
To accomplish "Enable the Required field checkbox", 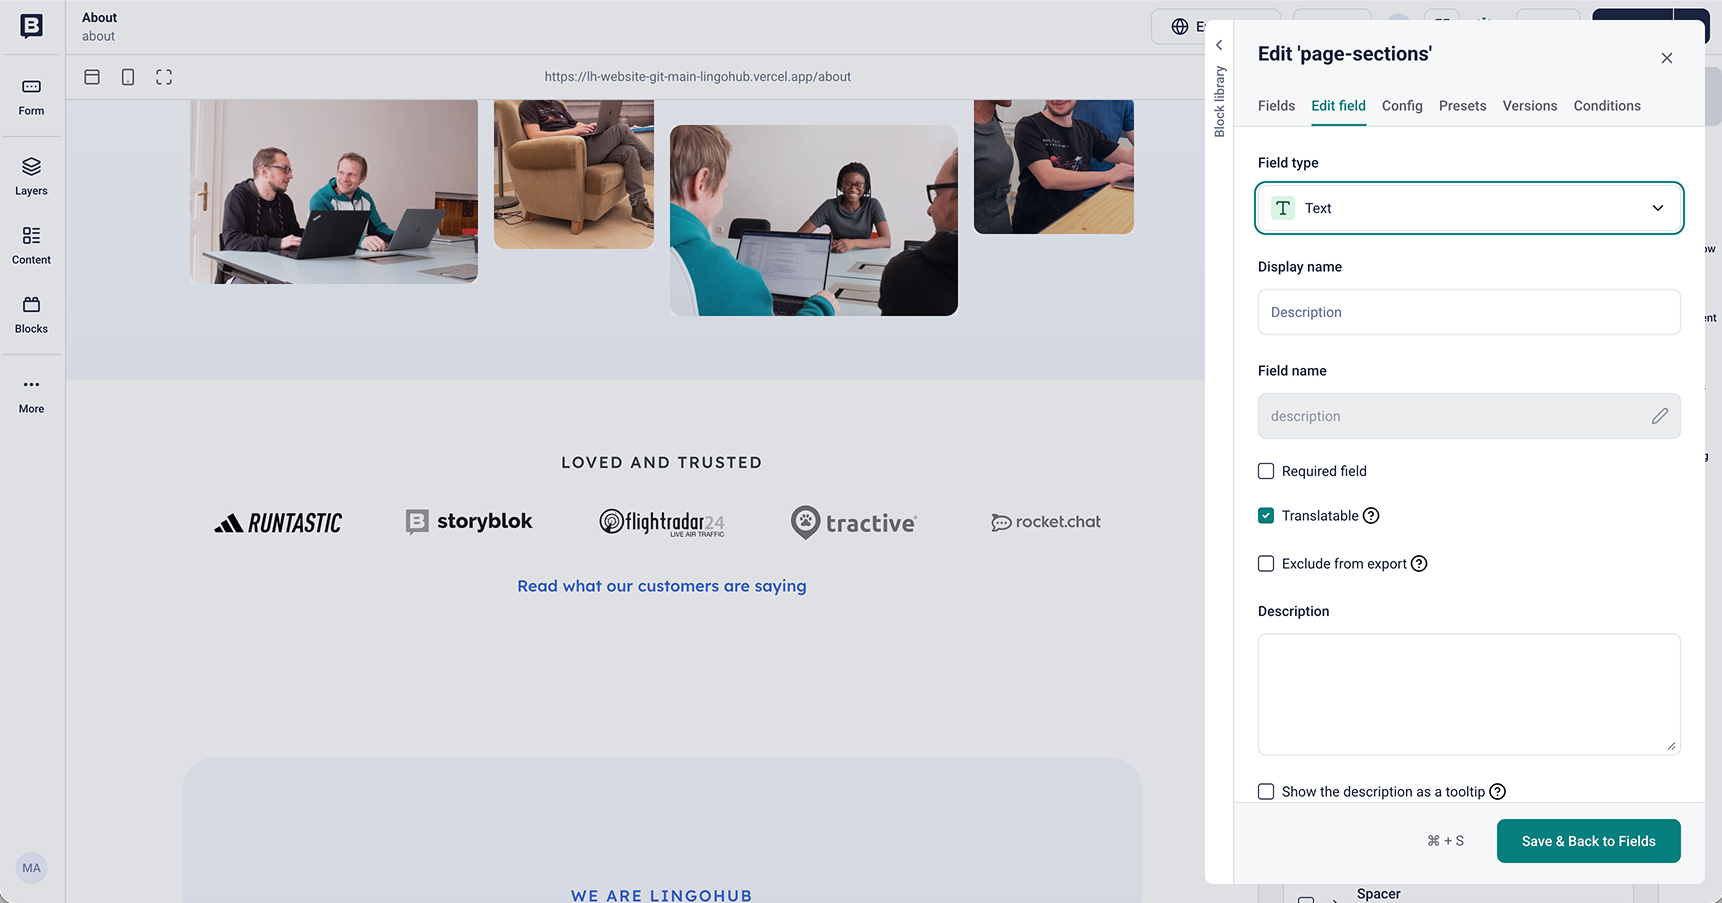I will [x=1266, y=471].
